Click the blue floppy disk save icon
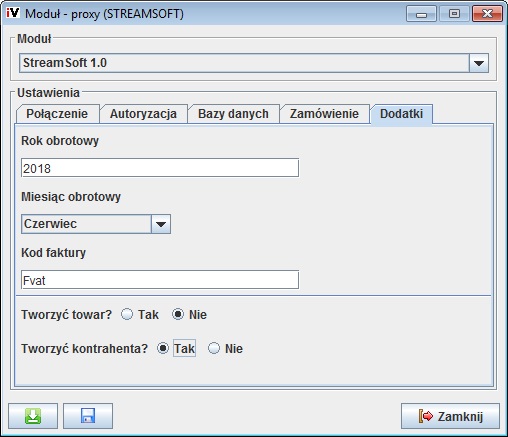508x437 pixels. pyautogui.click(x=88, y=416)
